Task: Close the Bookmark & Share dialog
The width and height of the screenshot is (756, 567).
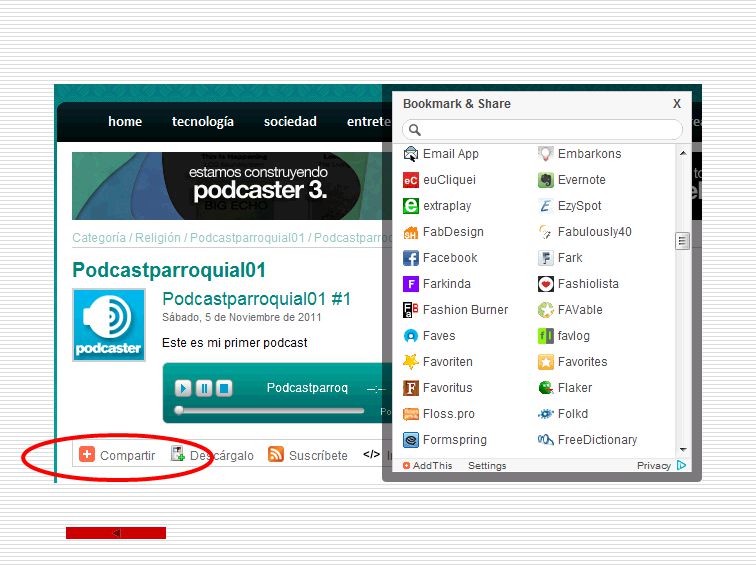Action: pyautogui.click(x=677, y=104)
